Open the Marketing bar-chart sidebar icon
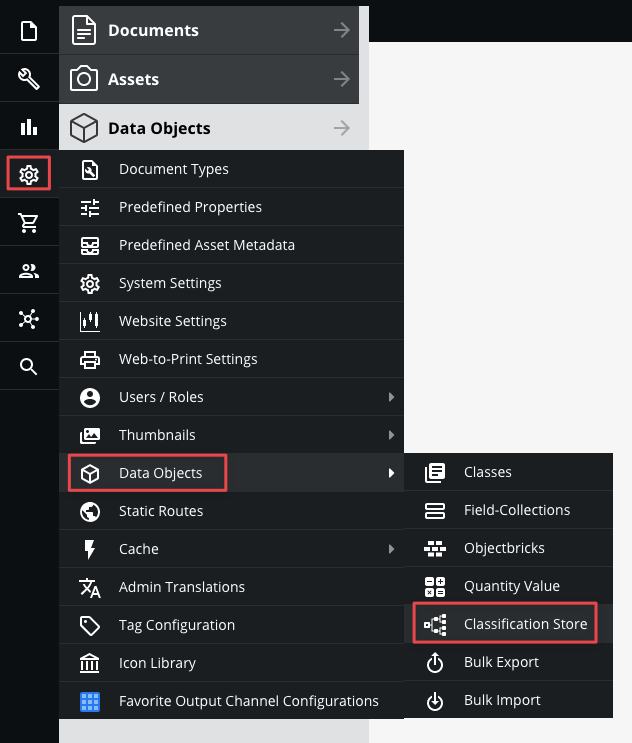Screen dimensions: 632x743 29,127
